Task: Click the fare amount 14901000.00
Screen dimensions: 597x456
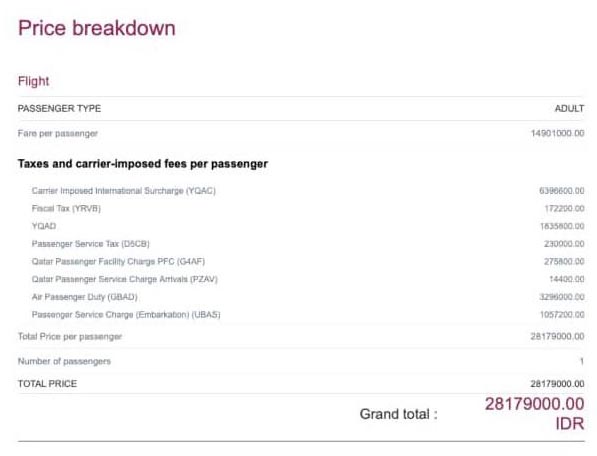Action: pyautogui.click(x=558, y=133)
